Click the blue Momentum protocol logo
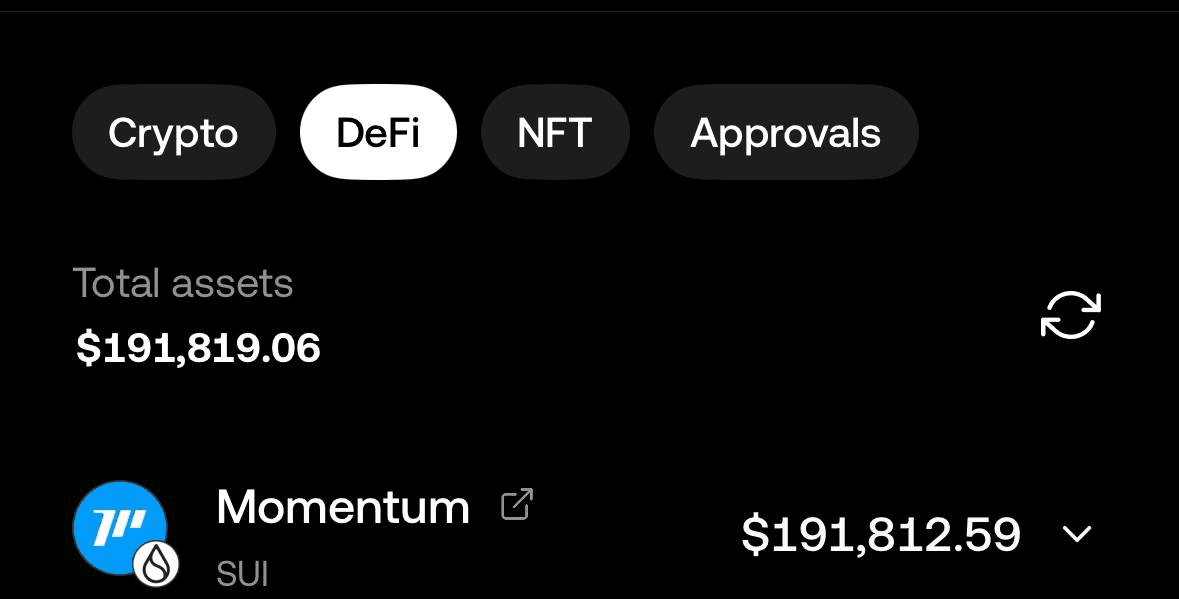The height and width of the screenshot is (599, 1179). pos(120,528)
